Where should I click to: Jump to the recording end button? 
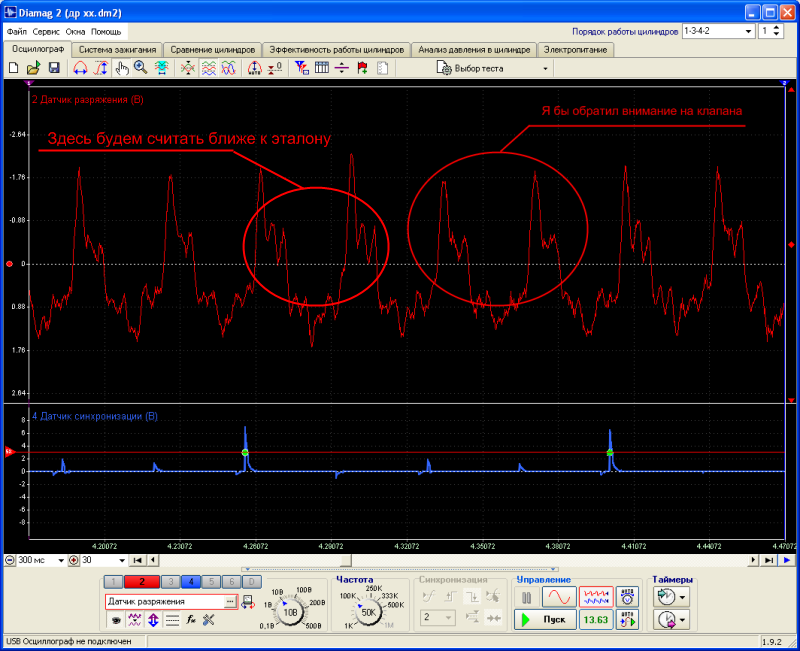point(769,560)
